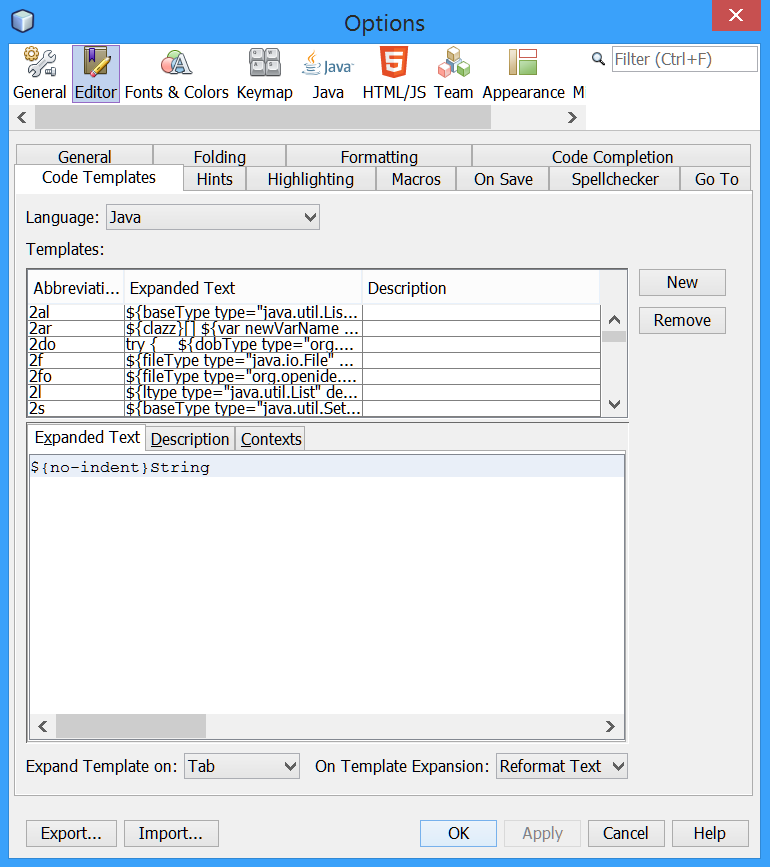Focus the Filter (Ctrl+F) search field
This screenshot has height=867, width=770.
(x=684, y=59)
